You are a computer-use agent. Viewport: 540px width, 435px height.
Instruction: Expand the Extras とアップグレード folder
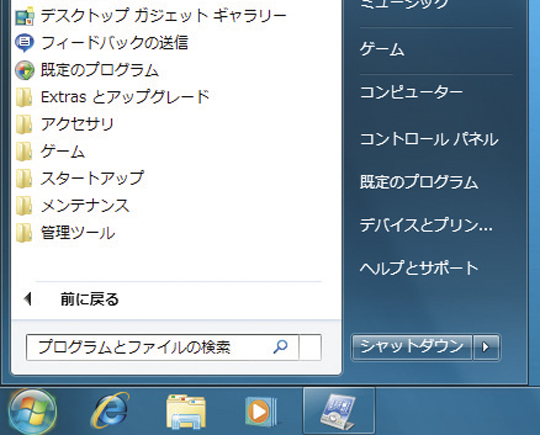point(113,97)
